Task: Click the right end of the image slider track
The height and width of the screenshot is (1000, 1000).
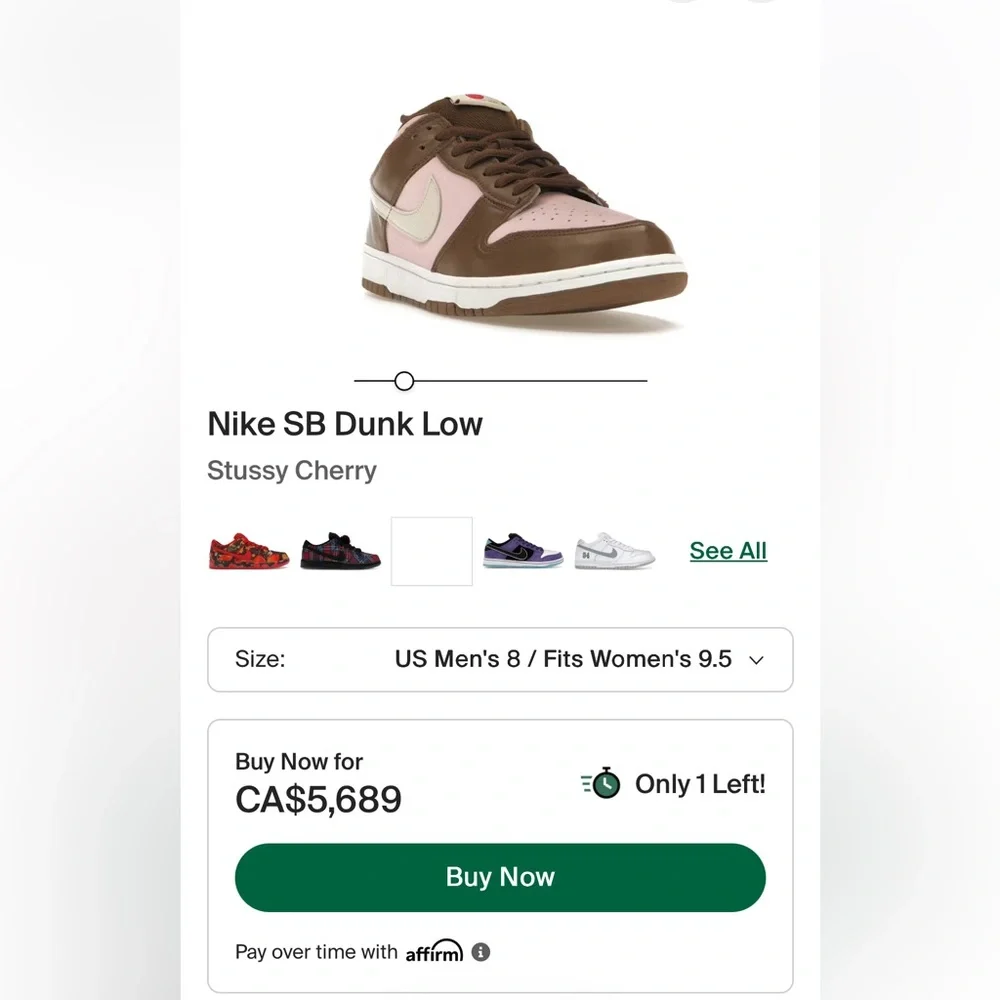Action: (x=643, y=381)
